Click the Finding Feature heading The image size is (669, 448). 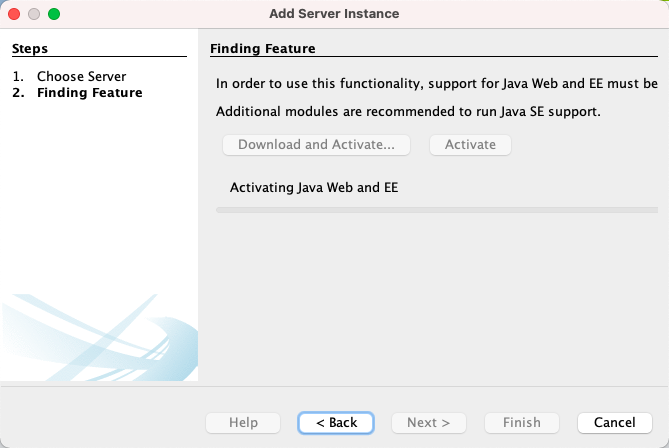point(263,49)
